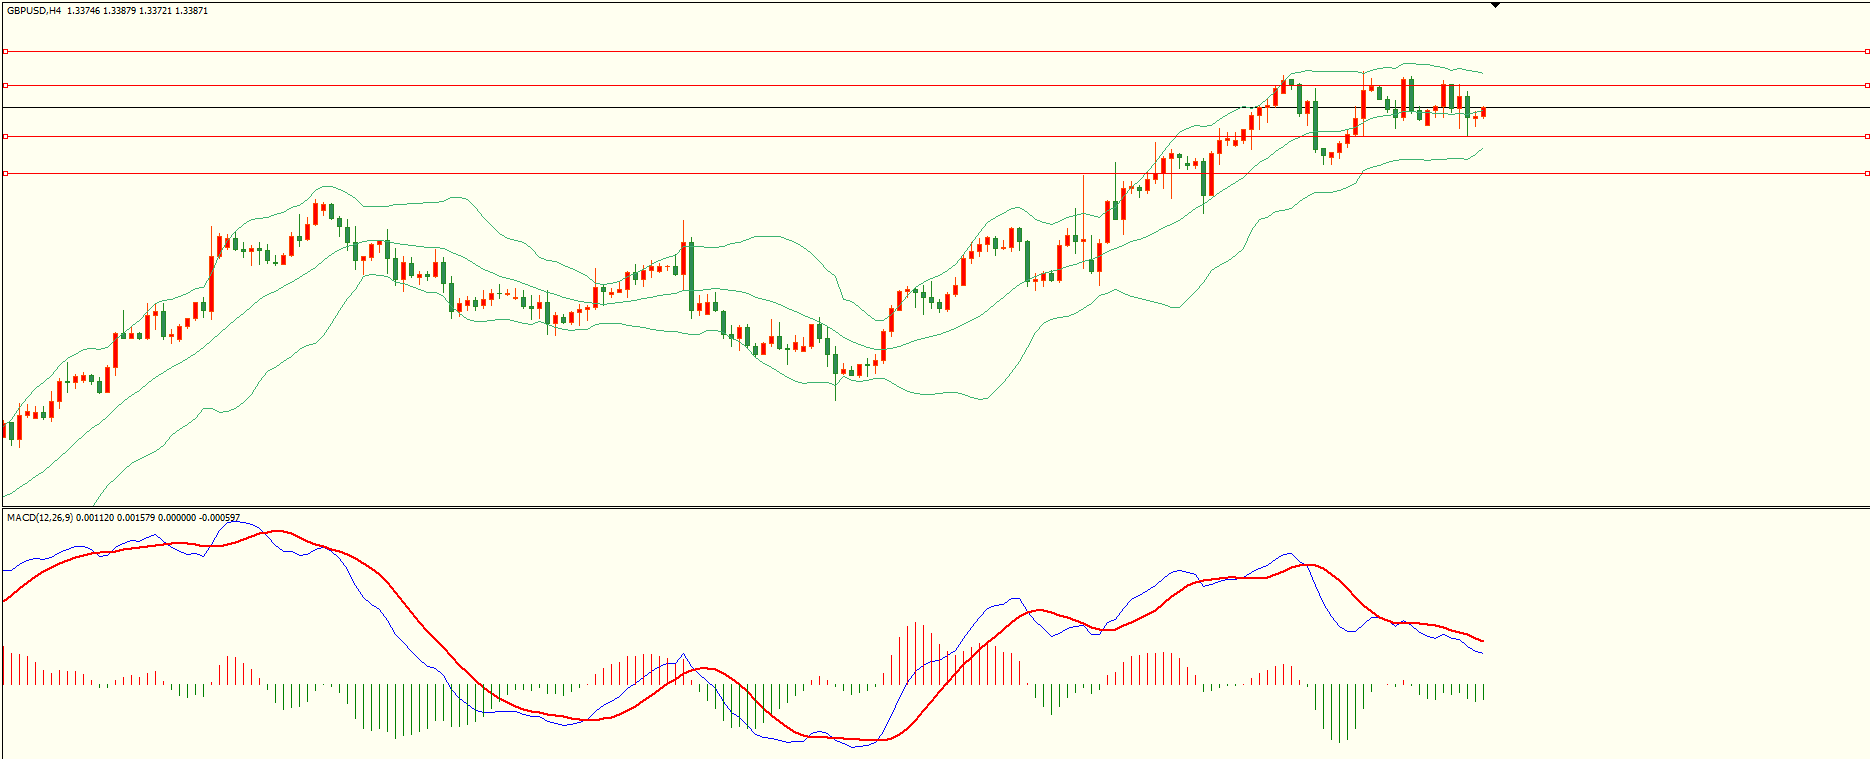Grab left handle of second red line from top
Image resolution: width=1870 pixels, height=759 pixels.
(x=5, y=85)
